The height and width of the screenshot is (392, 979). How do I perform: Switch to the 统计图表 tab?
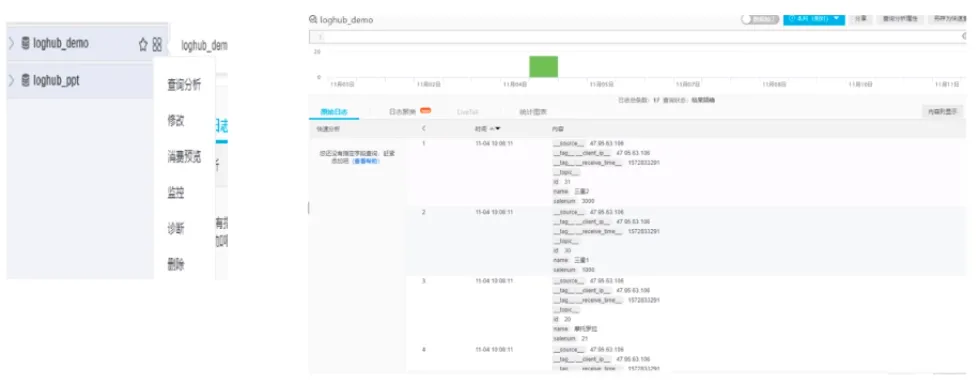click(533, 112)
